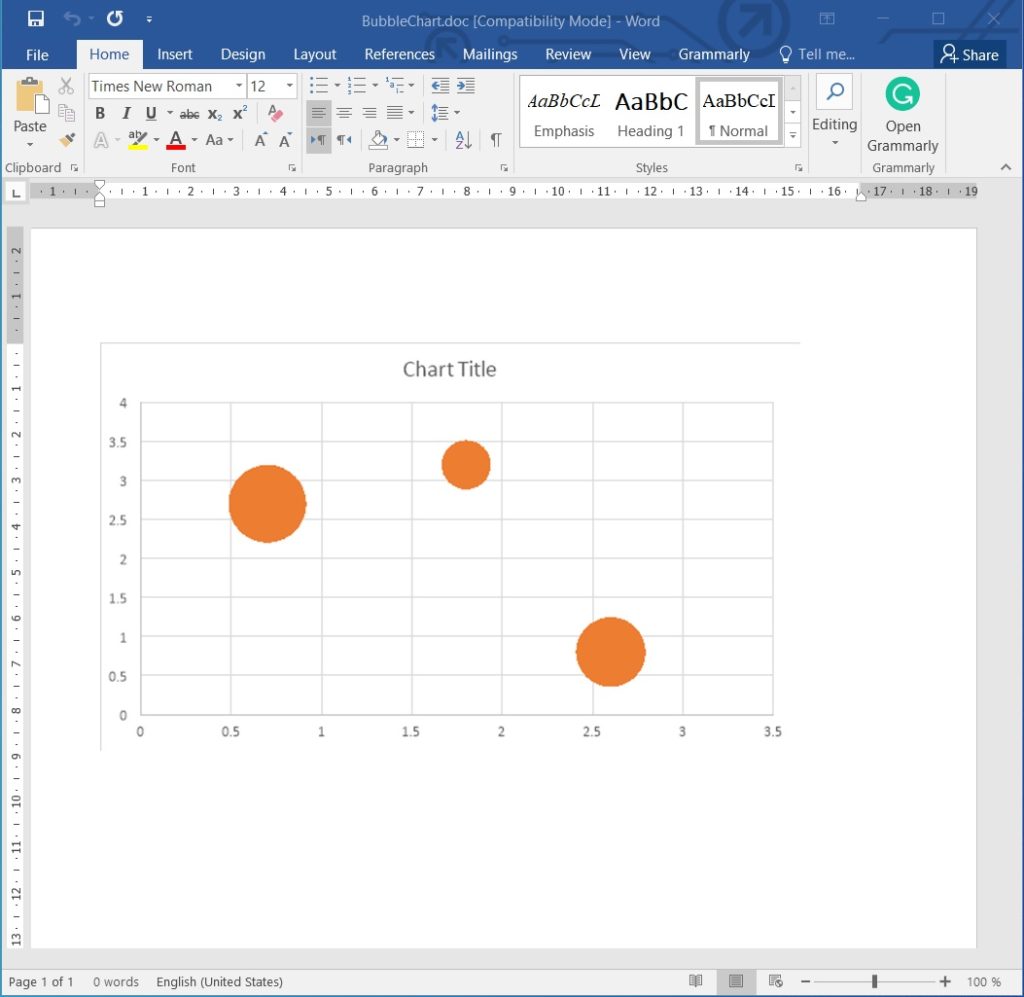Open the font name dropdown
Viewport: 1024px width, 997px height.
[238, 86]
